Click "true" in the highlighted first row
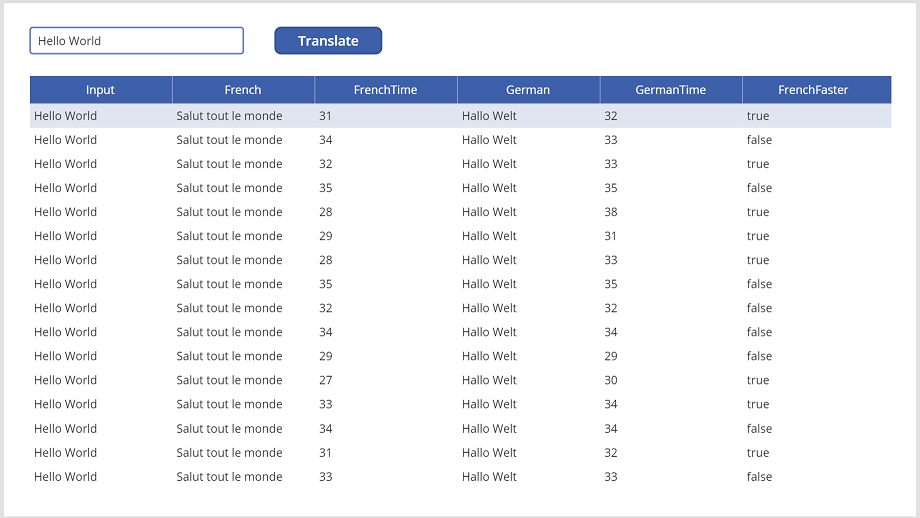920x518 pixels. (x=758, y=116)
